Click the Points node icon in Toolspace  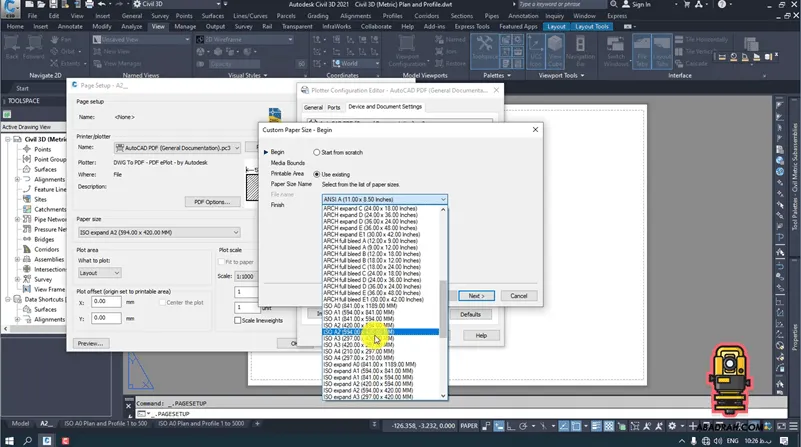(27, 149)
